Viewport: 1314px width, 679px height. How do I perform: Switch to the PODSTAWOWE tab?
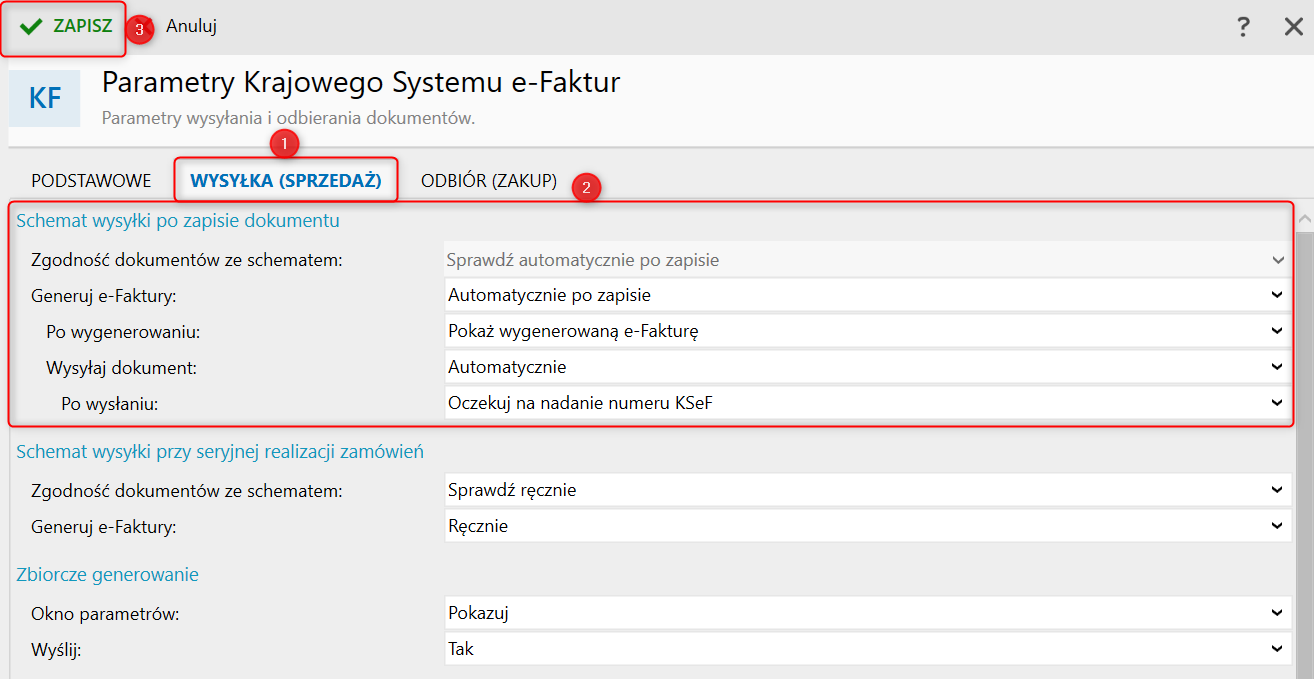tap(91, 181)
